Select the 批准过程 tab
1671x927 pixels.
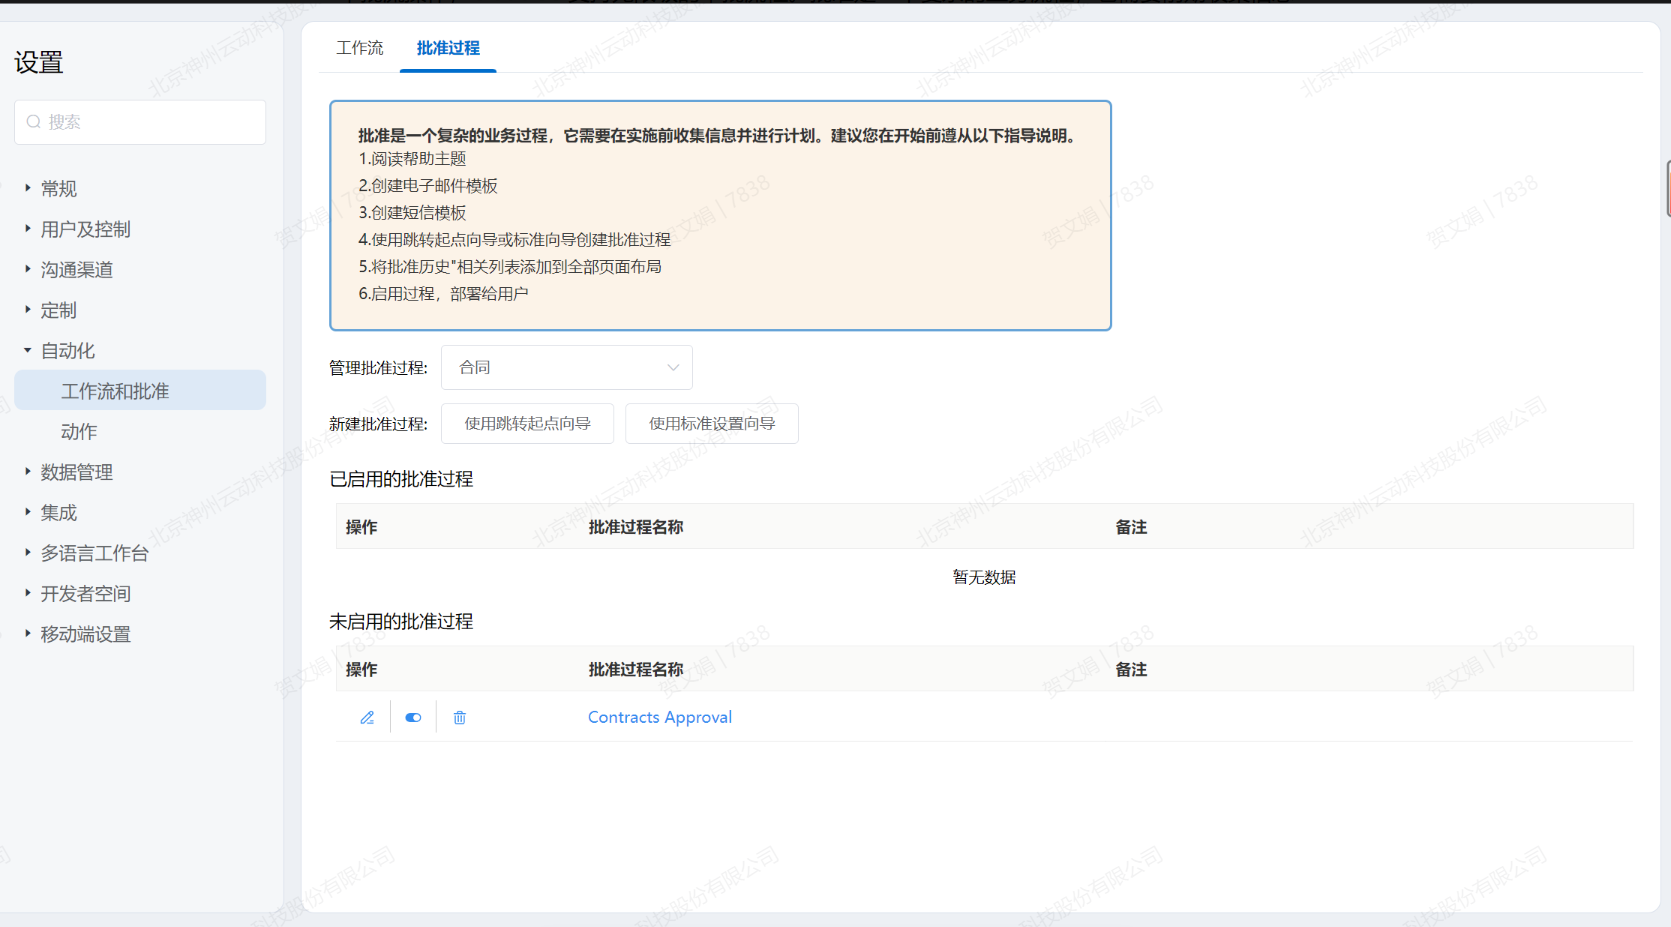click(448, 48)
